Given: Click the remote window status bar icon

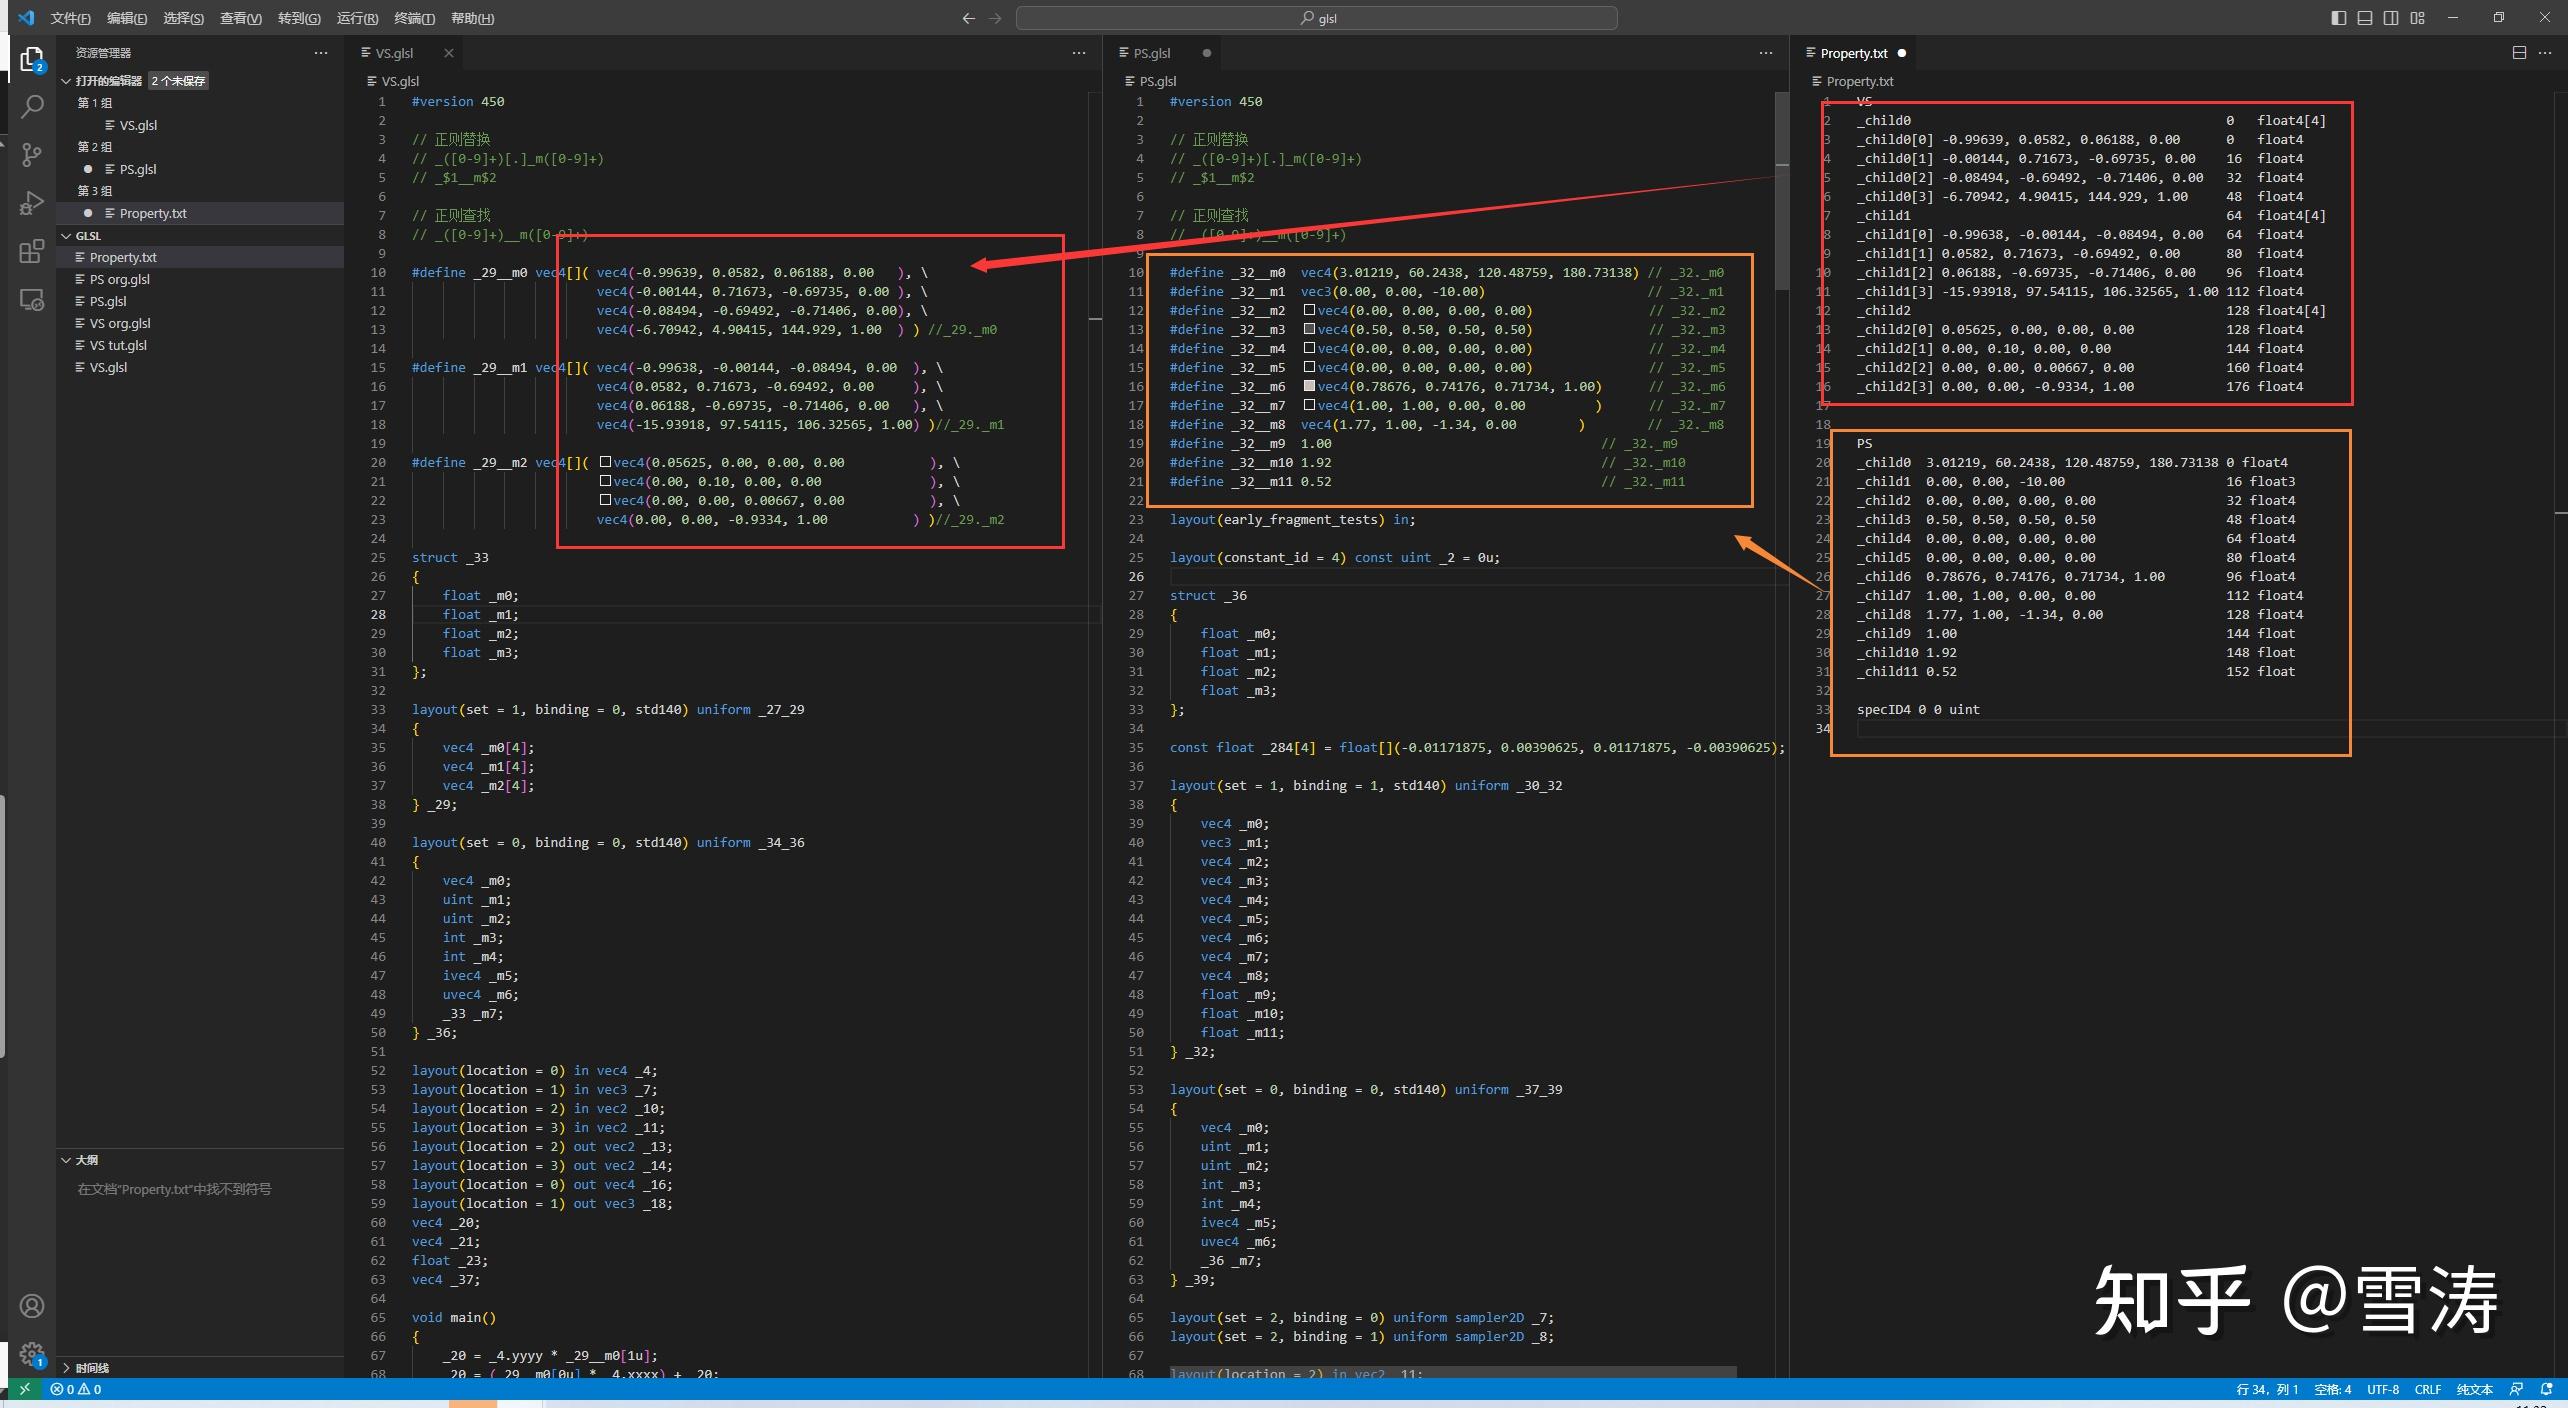Looking at the screenshot, I should point(24,1389).
